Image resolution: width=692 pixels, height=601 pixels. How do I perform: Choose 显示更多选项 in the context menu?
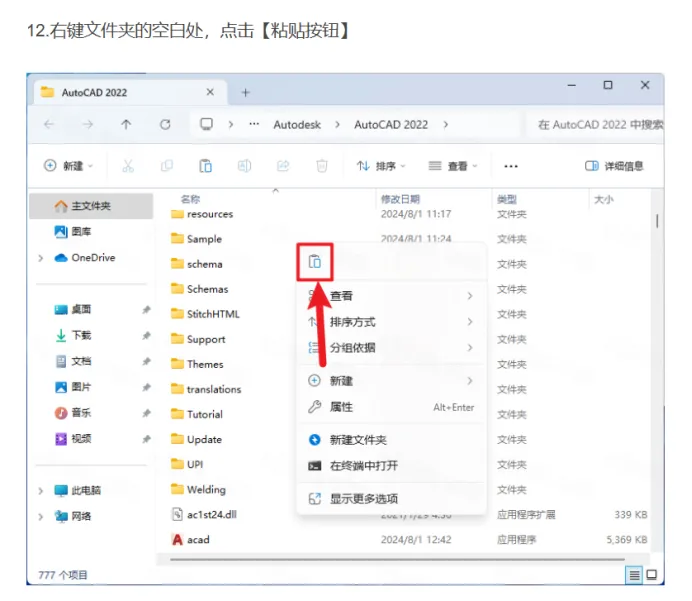click(392, 499)
